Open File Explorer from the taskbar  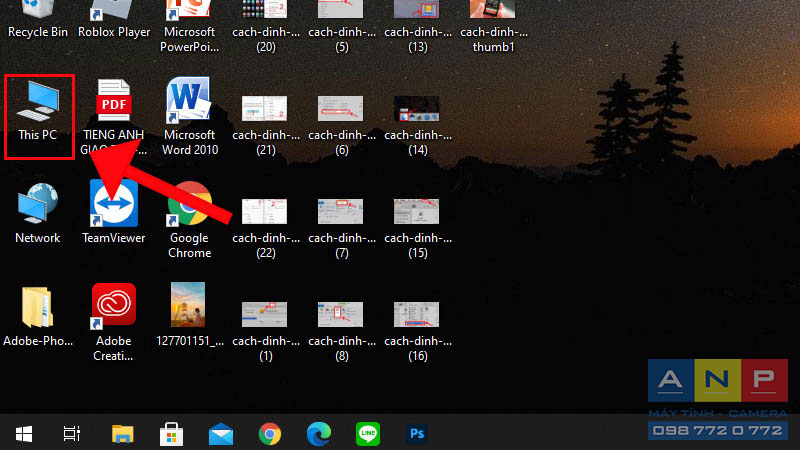point(122,434)
